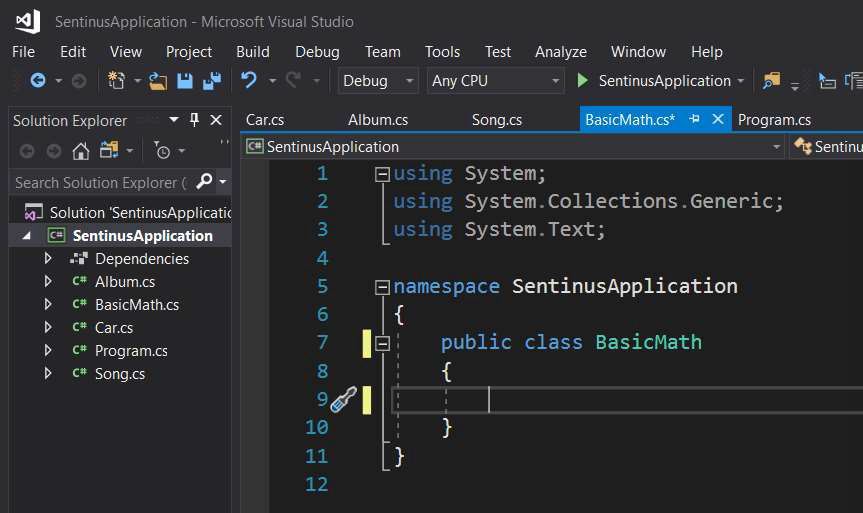Expand the Car.cs tree node
Image resolution: width=863 pixels, height=513 pixels.
(x=48, y=328)
